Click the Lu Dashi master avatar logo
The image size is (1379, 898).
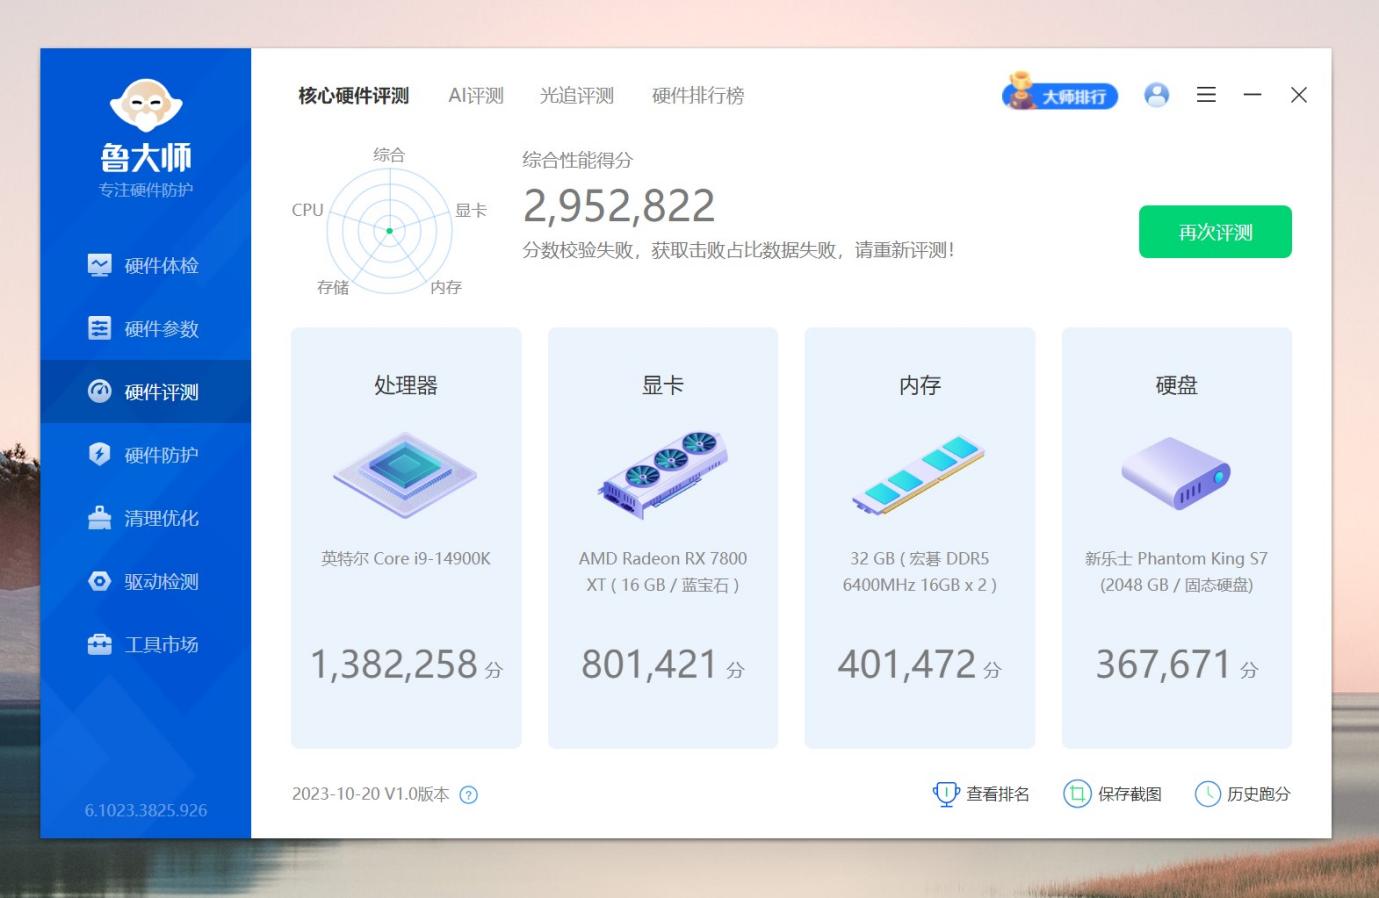146,105
